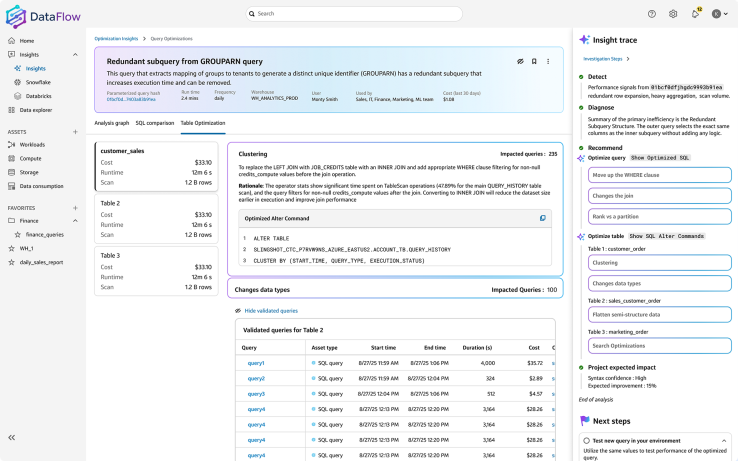Viewport: 738px width, 461px height.
Task: Sort by the Duration (s) column header
Action: (x=477, y=348)
